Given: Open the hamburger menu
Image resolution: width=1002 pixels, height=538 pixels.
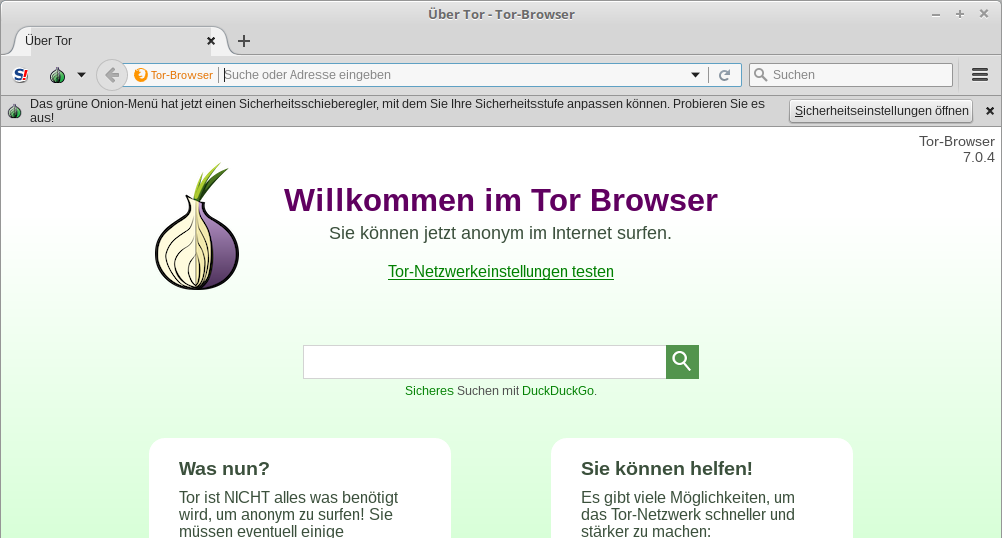Looking at the screenshot, I should point(980,75).
